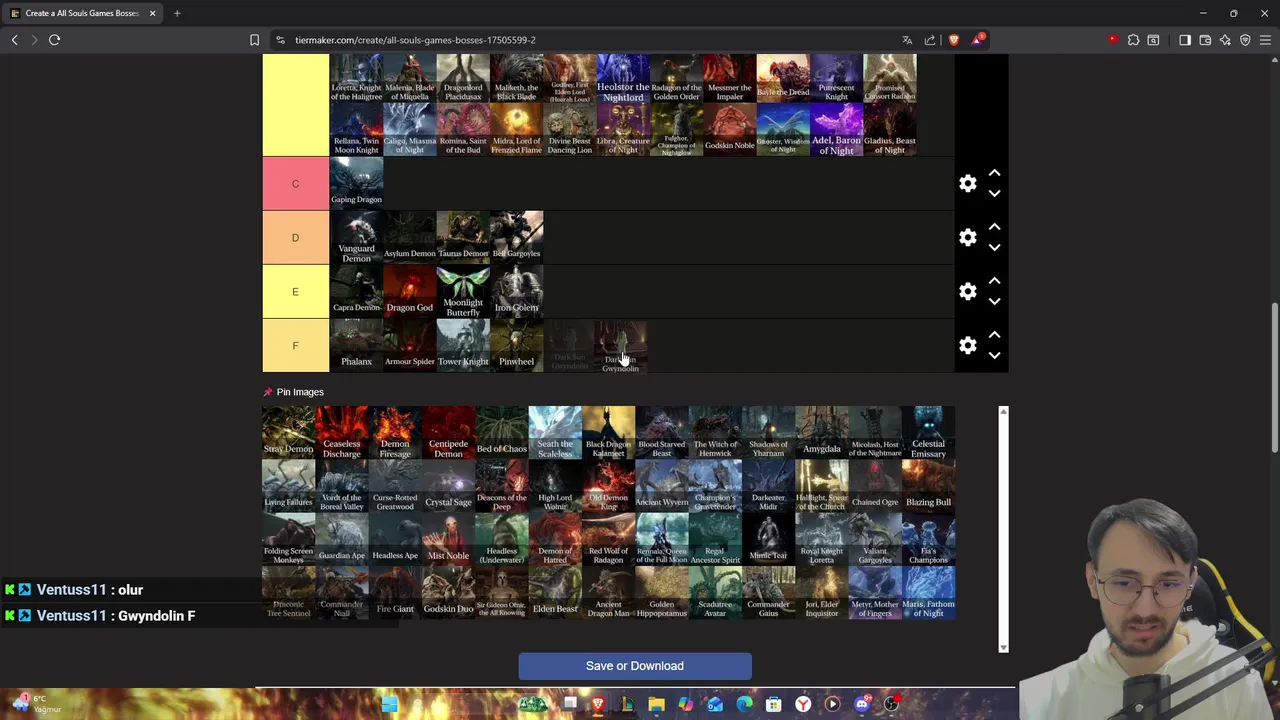This screenshot has height=720, width=1280.
Task: Select Vanguard Demon thumbnail
Action: tap(356, 237)
